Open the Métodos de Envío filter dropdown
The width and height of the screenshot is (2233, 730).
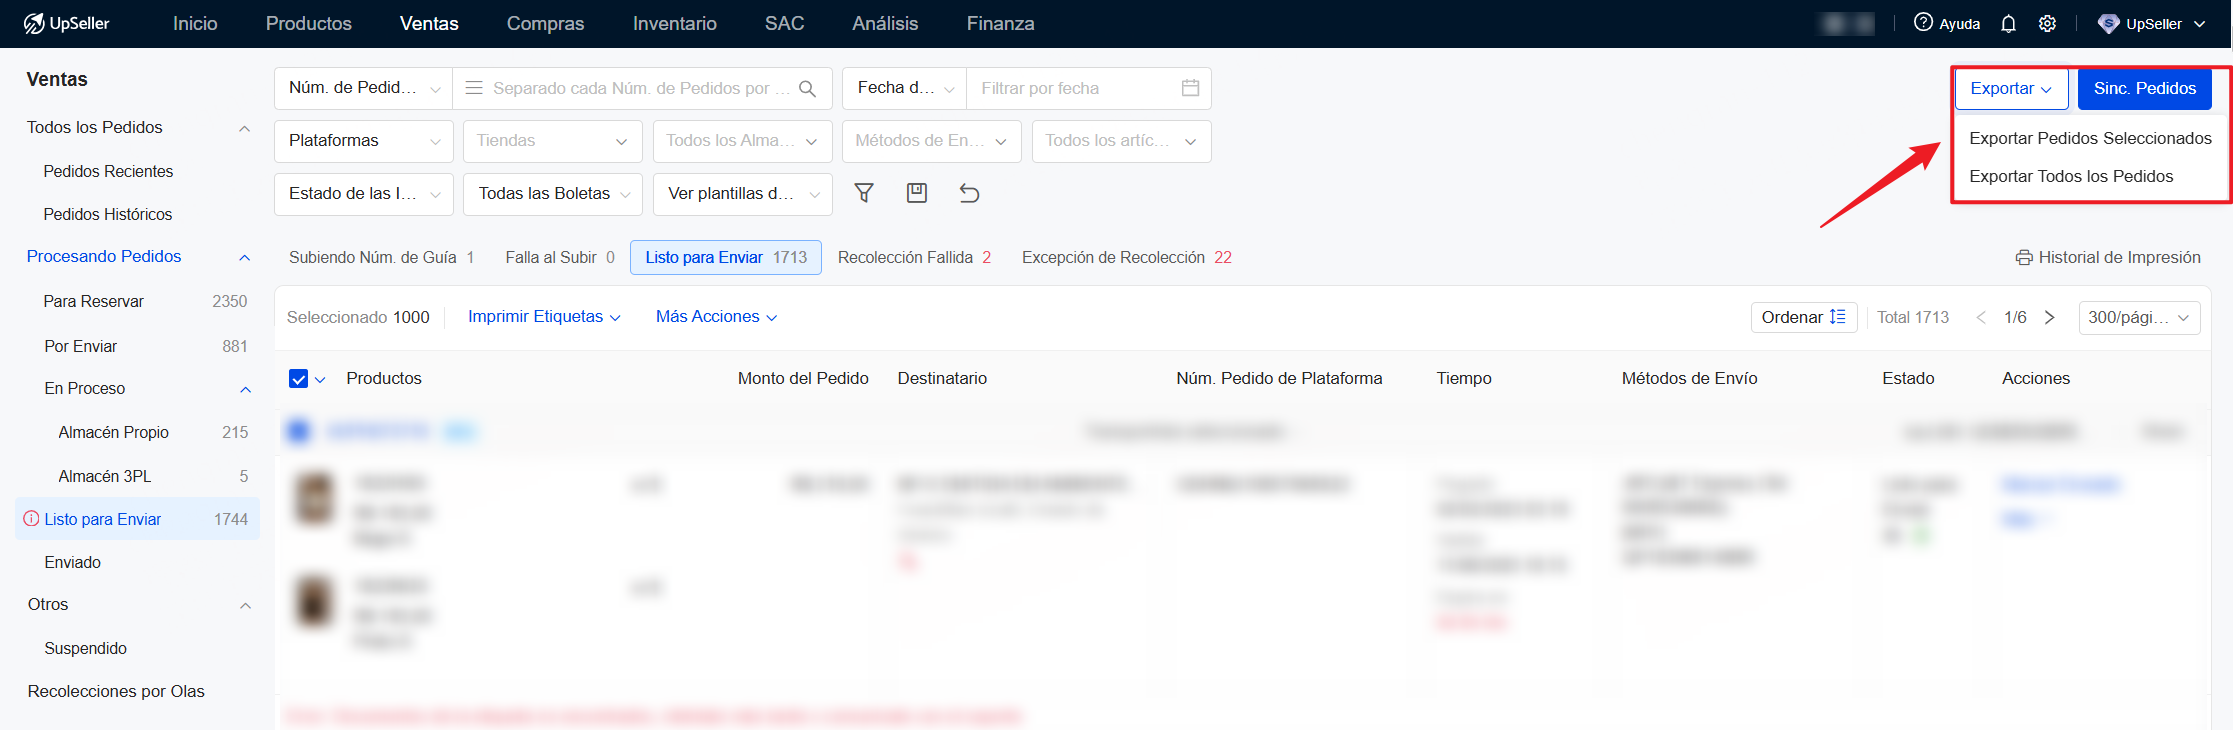[931, 141]
